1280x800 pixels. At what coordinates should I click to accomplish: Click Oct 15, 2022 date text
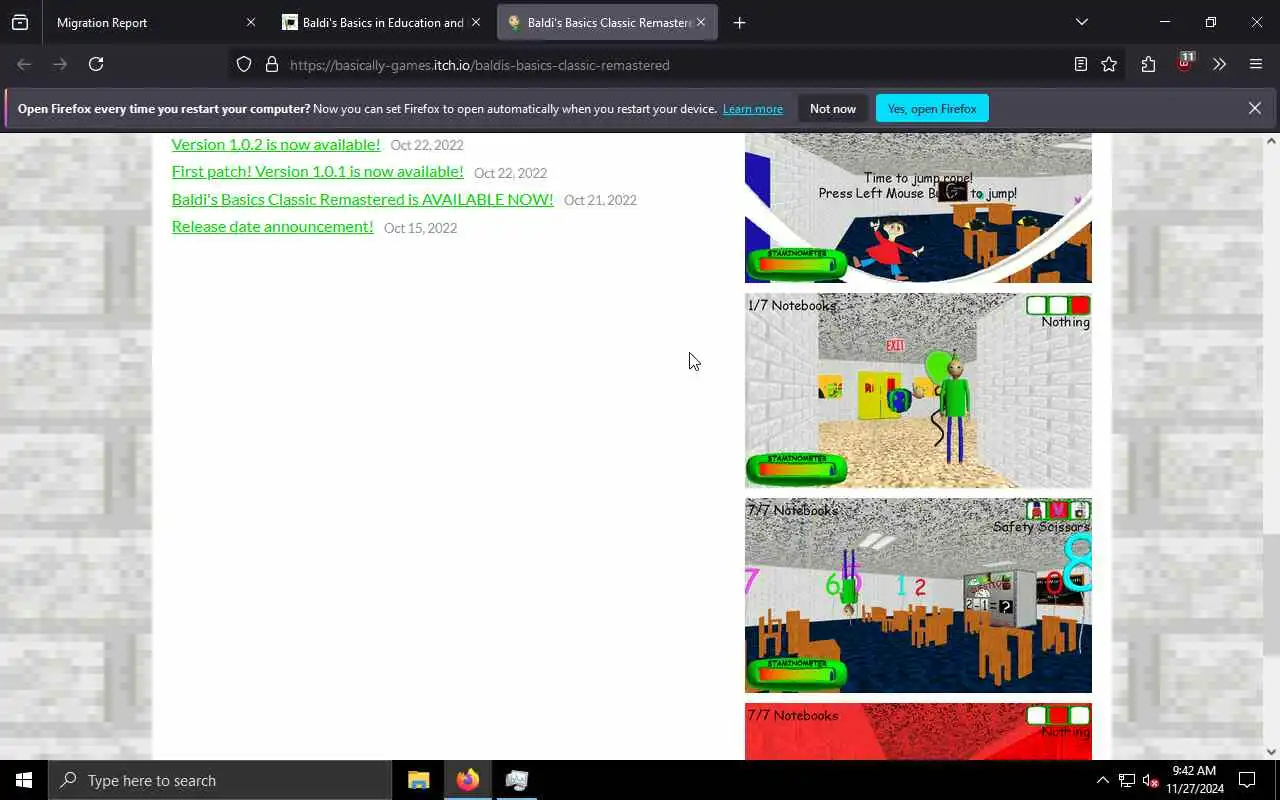420,228
